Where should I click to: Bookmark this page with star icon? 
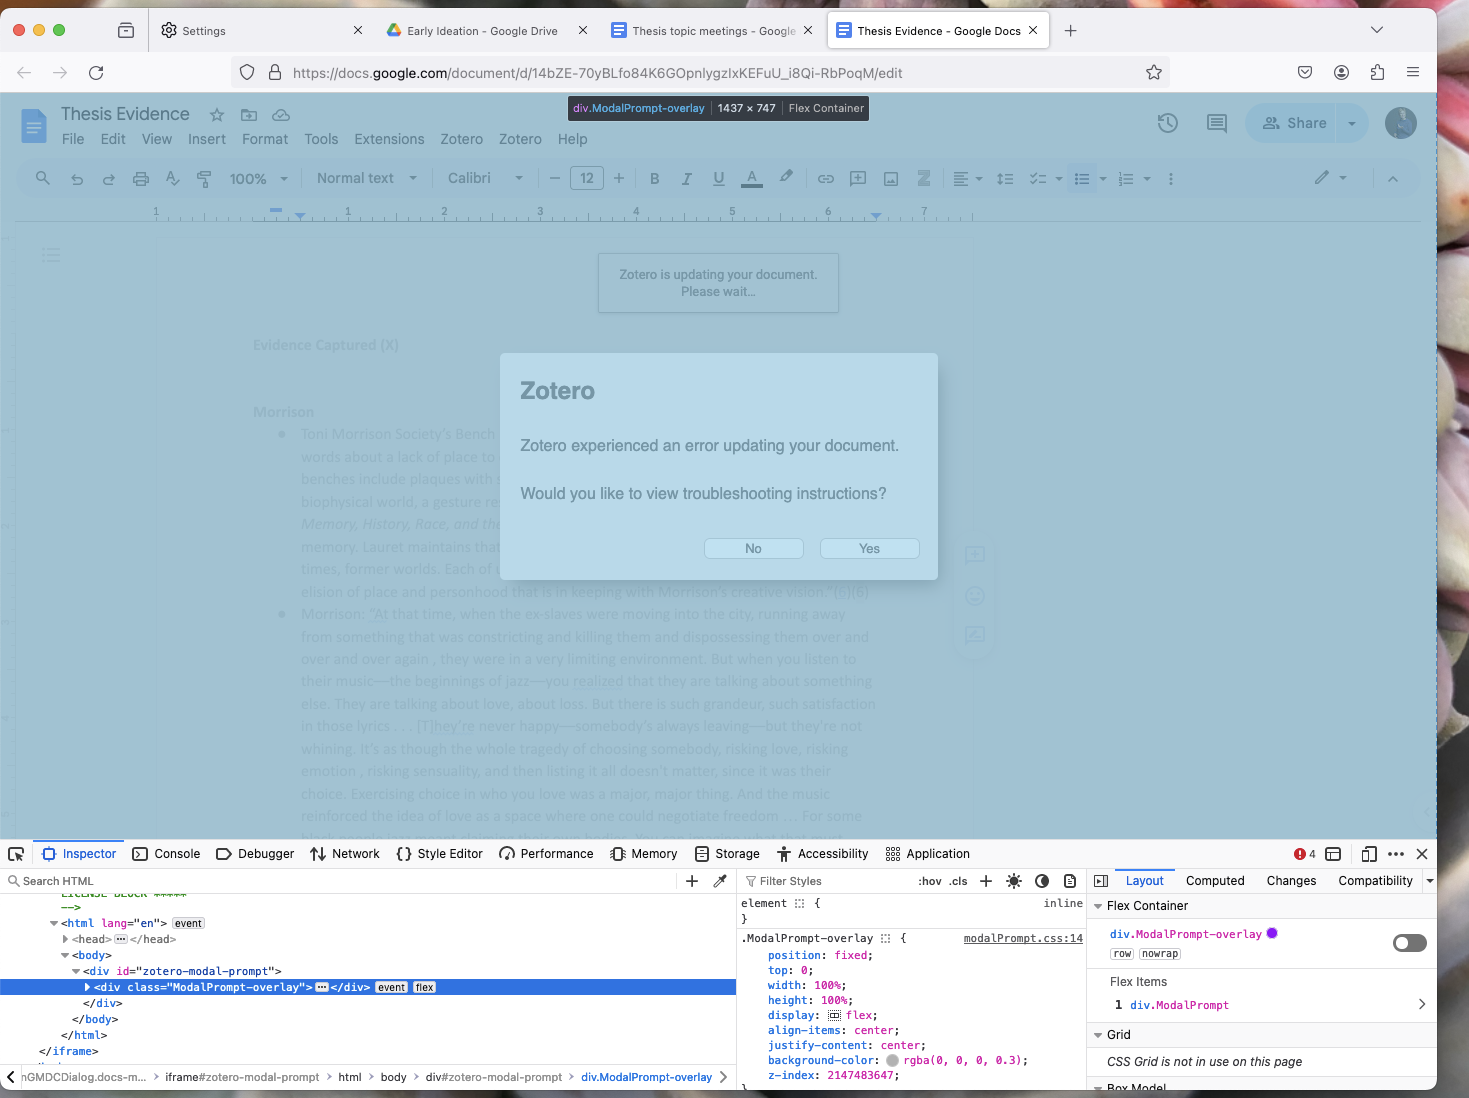(x=1154, y=72)
